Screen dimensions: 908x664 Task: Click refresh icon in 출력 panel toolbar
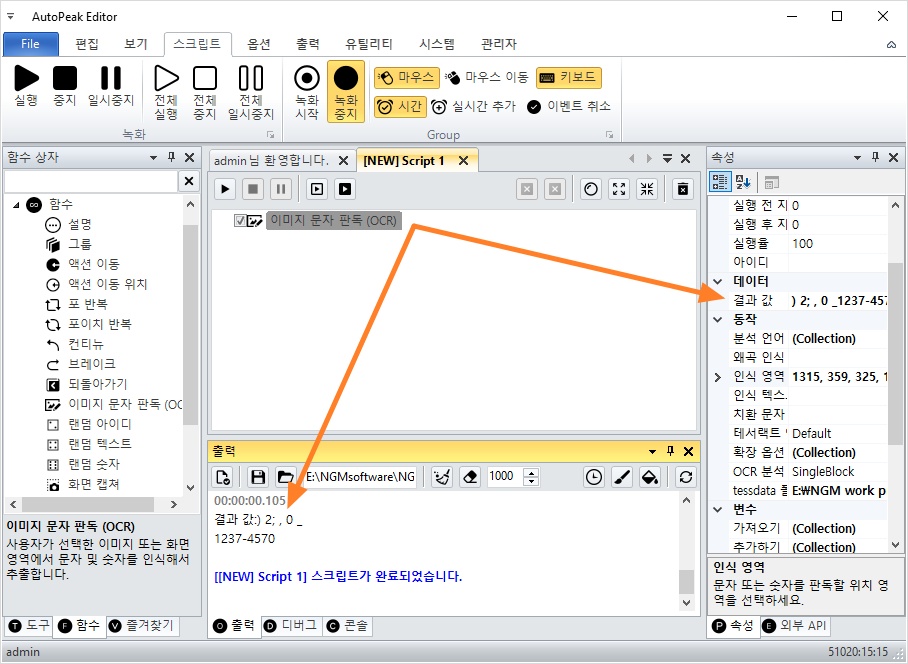686,477
